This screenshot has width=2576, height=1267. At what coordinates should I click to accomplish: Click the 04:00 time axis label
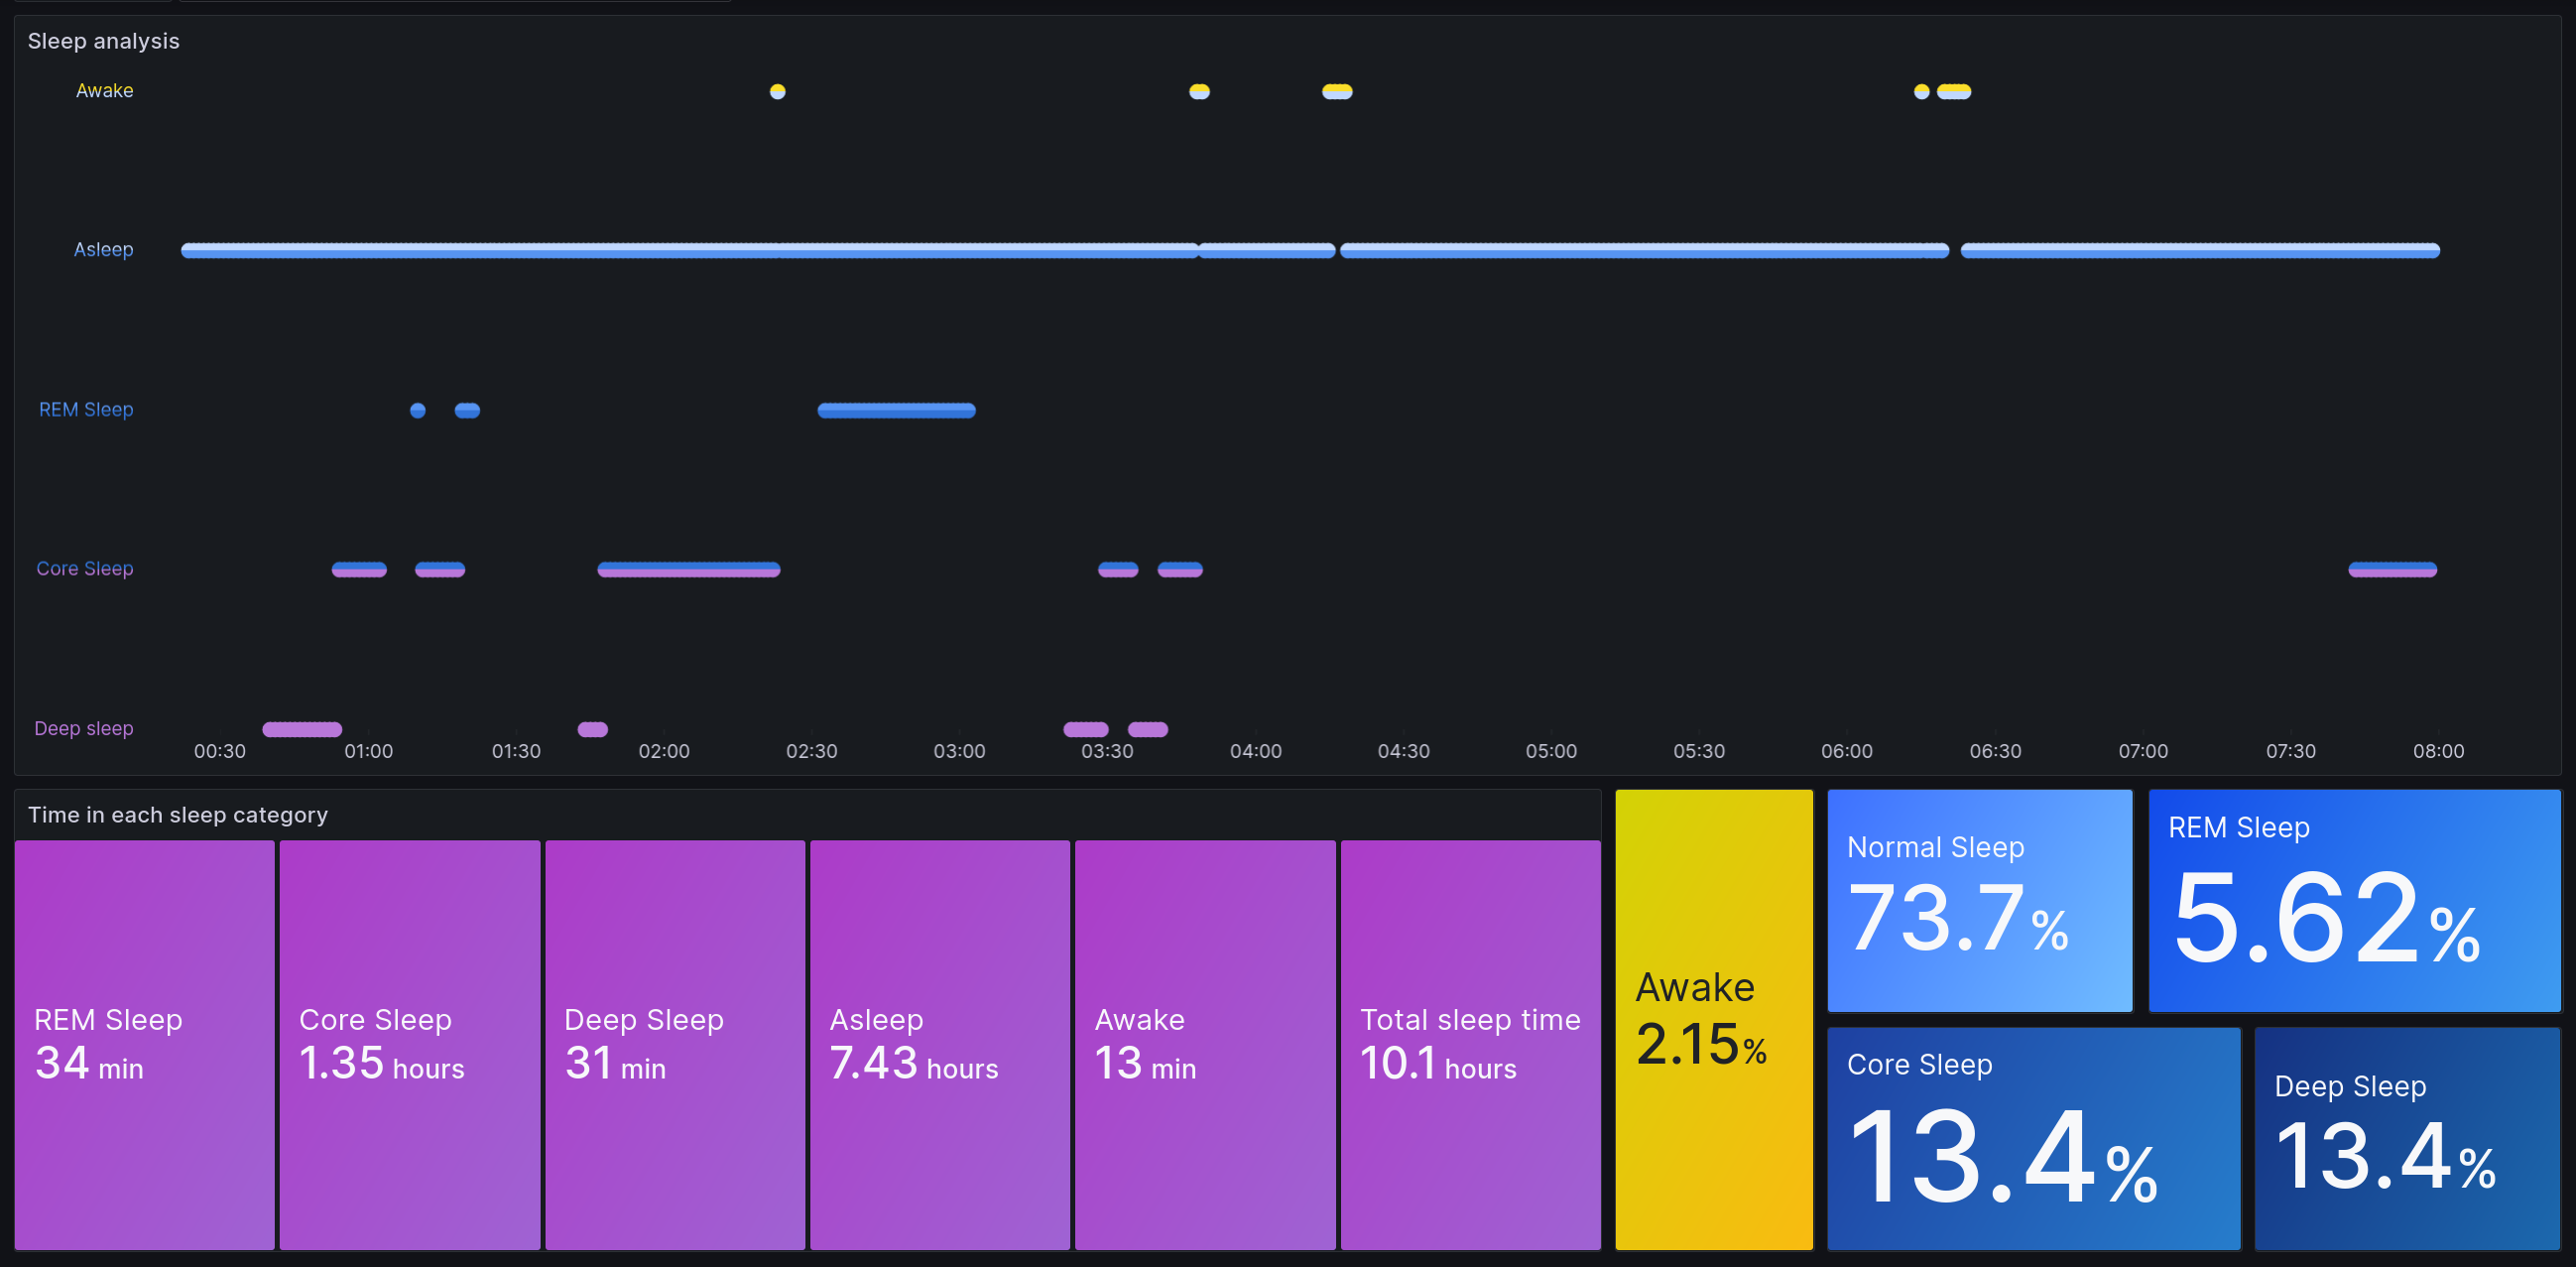coord(1255,751)
